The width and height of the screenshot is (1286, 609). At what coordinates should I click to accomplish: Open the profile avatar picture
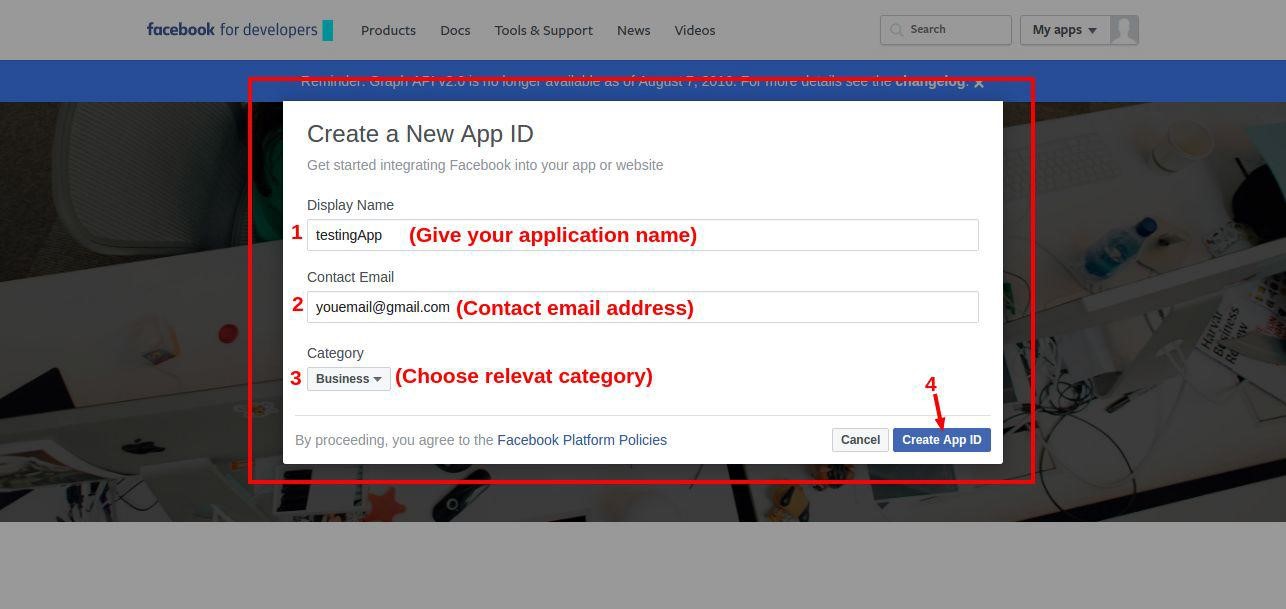pos(1124,30)
